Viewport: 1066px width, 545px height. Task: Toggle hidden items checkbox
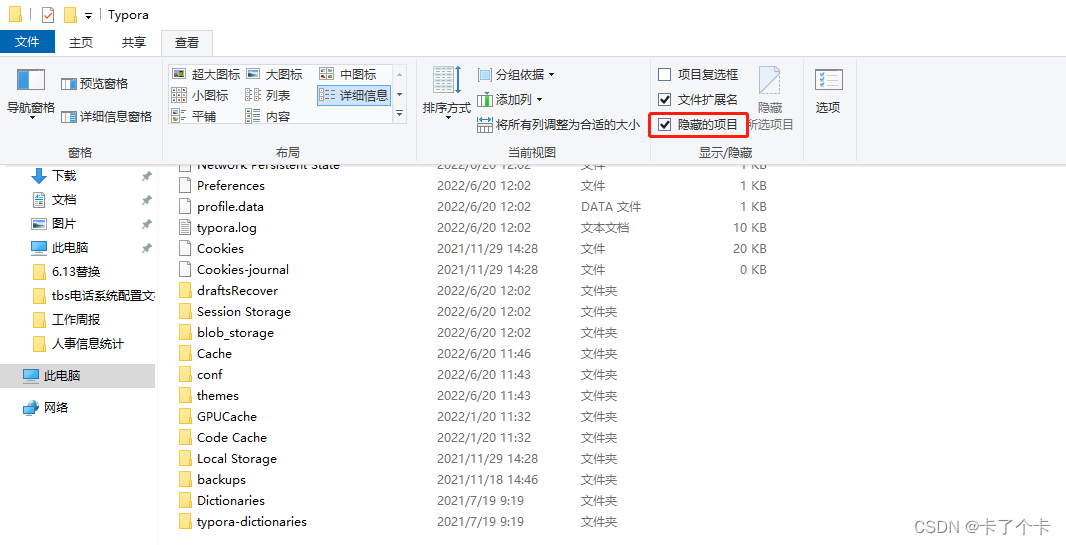point(698,124)
